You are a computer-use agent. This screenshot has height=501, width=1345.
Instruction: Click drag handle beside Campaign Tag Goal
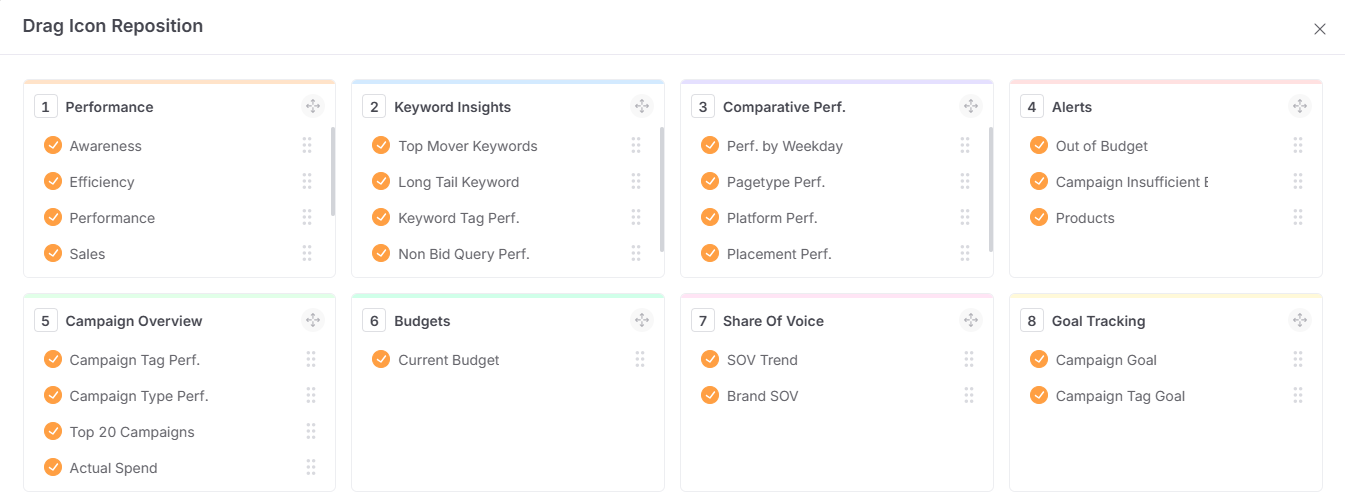(1298, 396)
